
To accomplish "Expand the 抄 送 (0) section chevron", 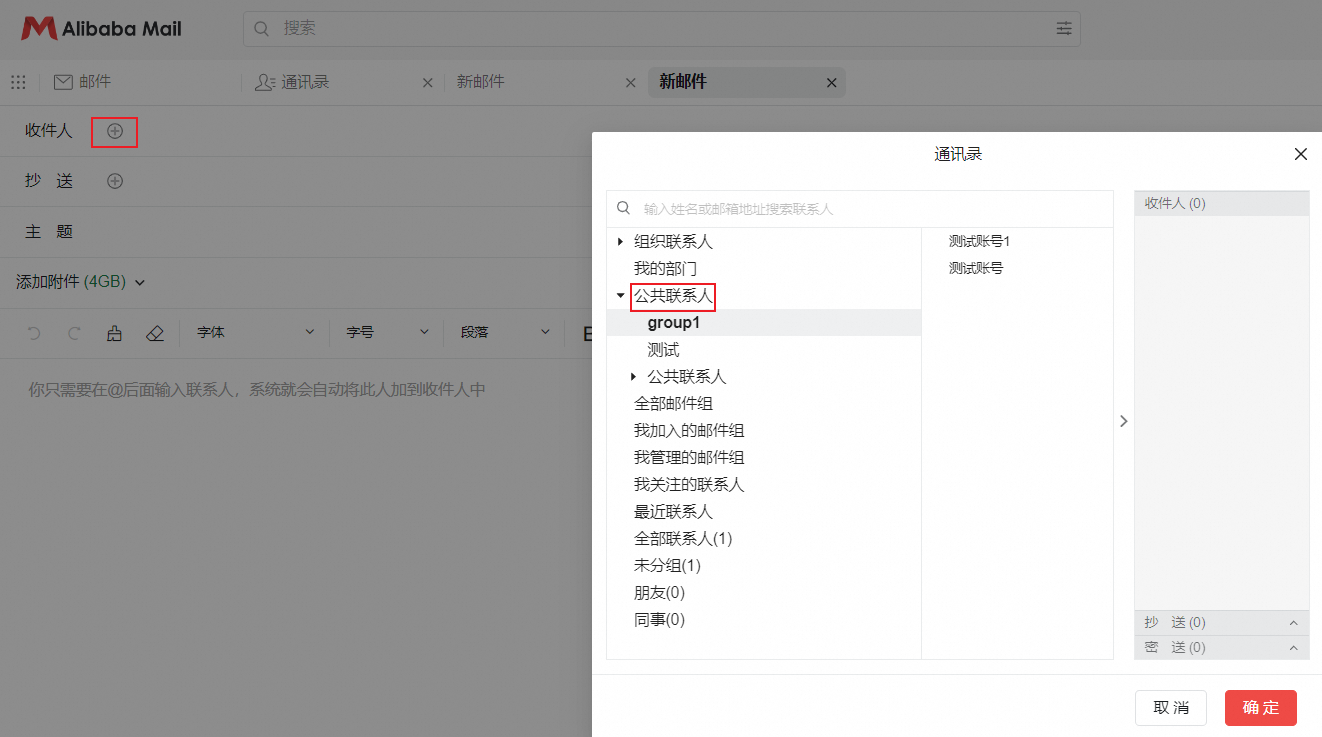I will click(x=1293, y=623).
